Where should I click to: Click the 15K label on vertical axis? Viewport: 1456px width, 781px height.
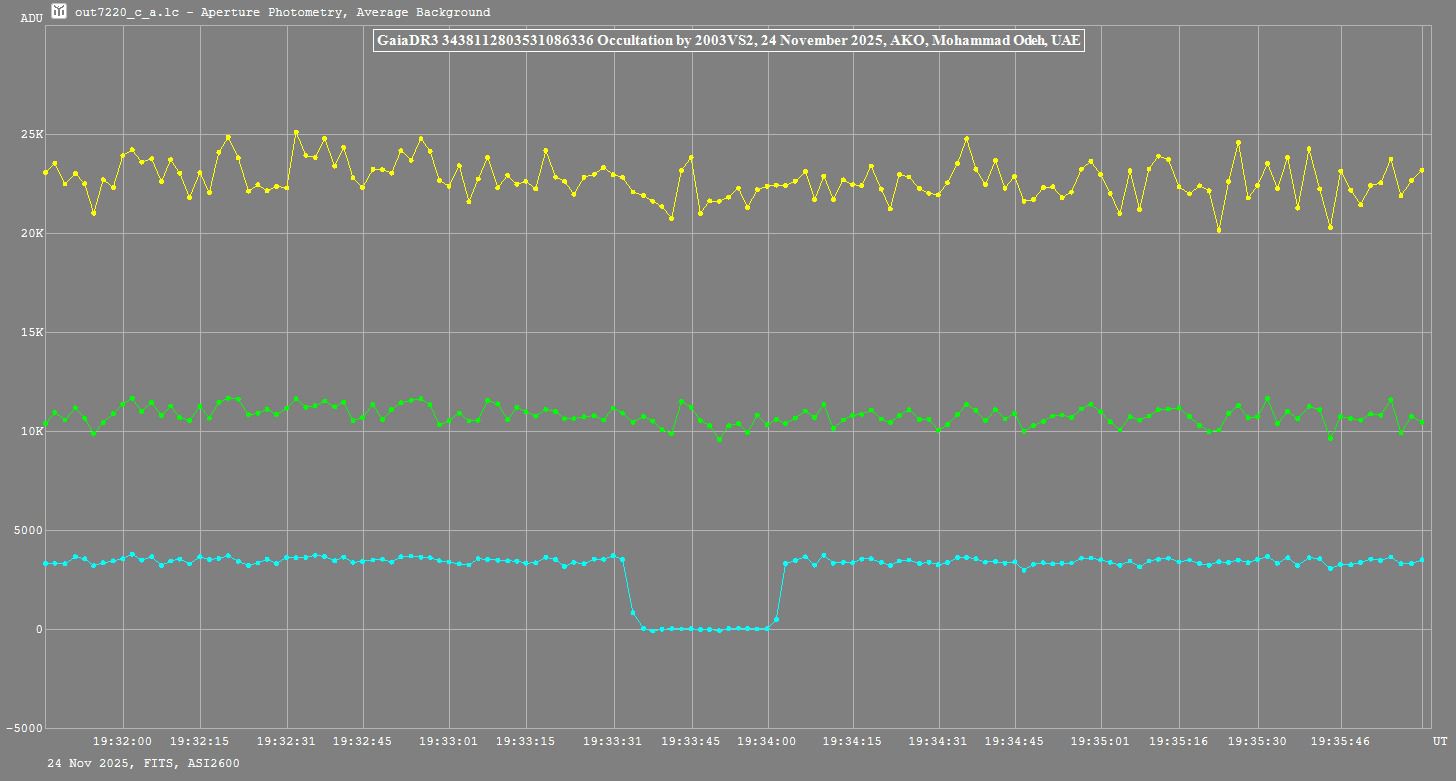click(32, 333)
